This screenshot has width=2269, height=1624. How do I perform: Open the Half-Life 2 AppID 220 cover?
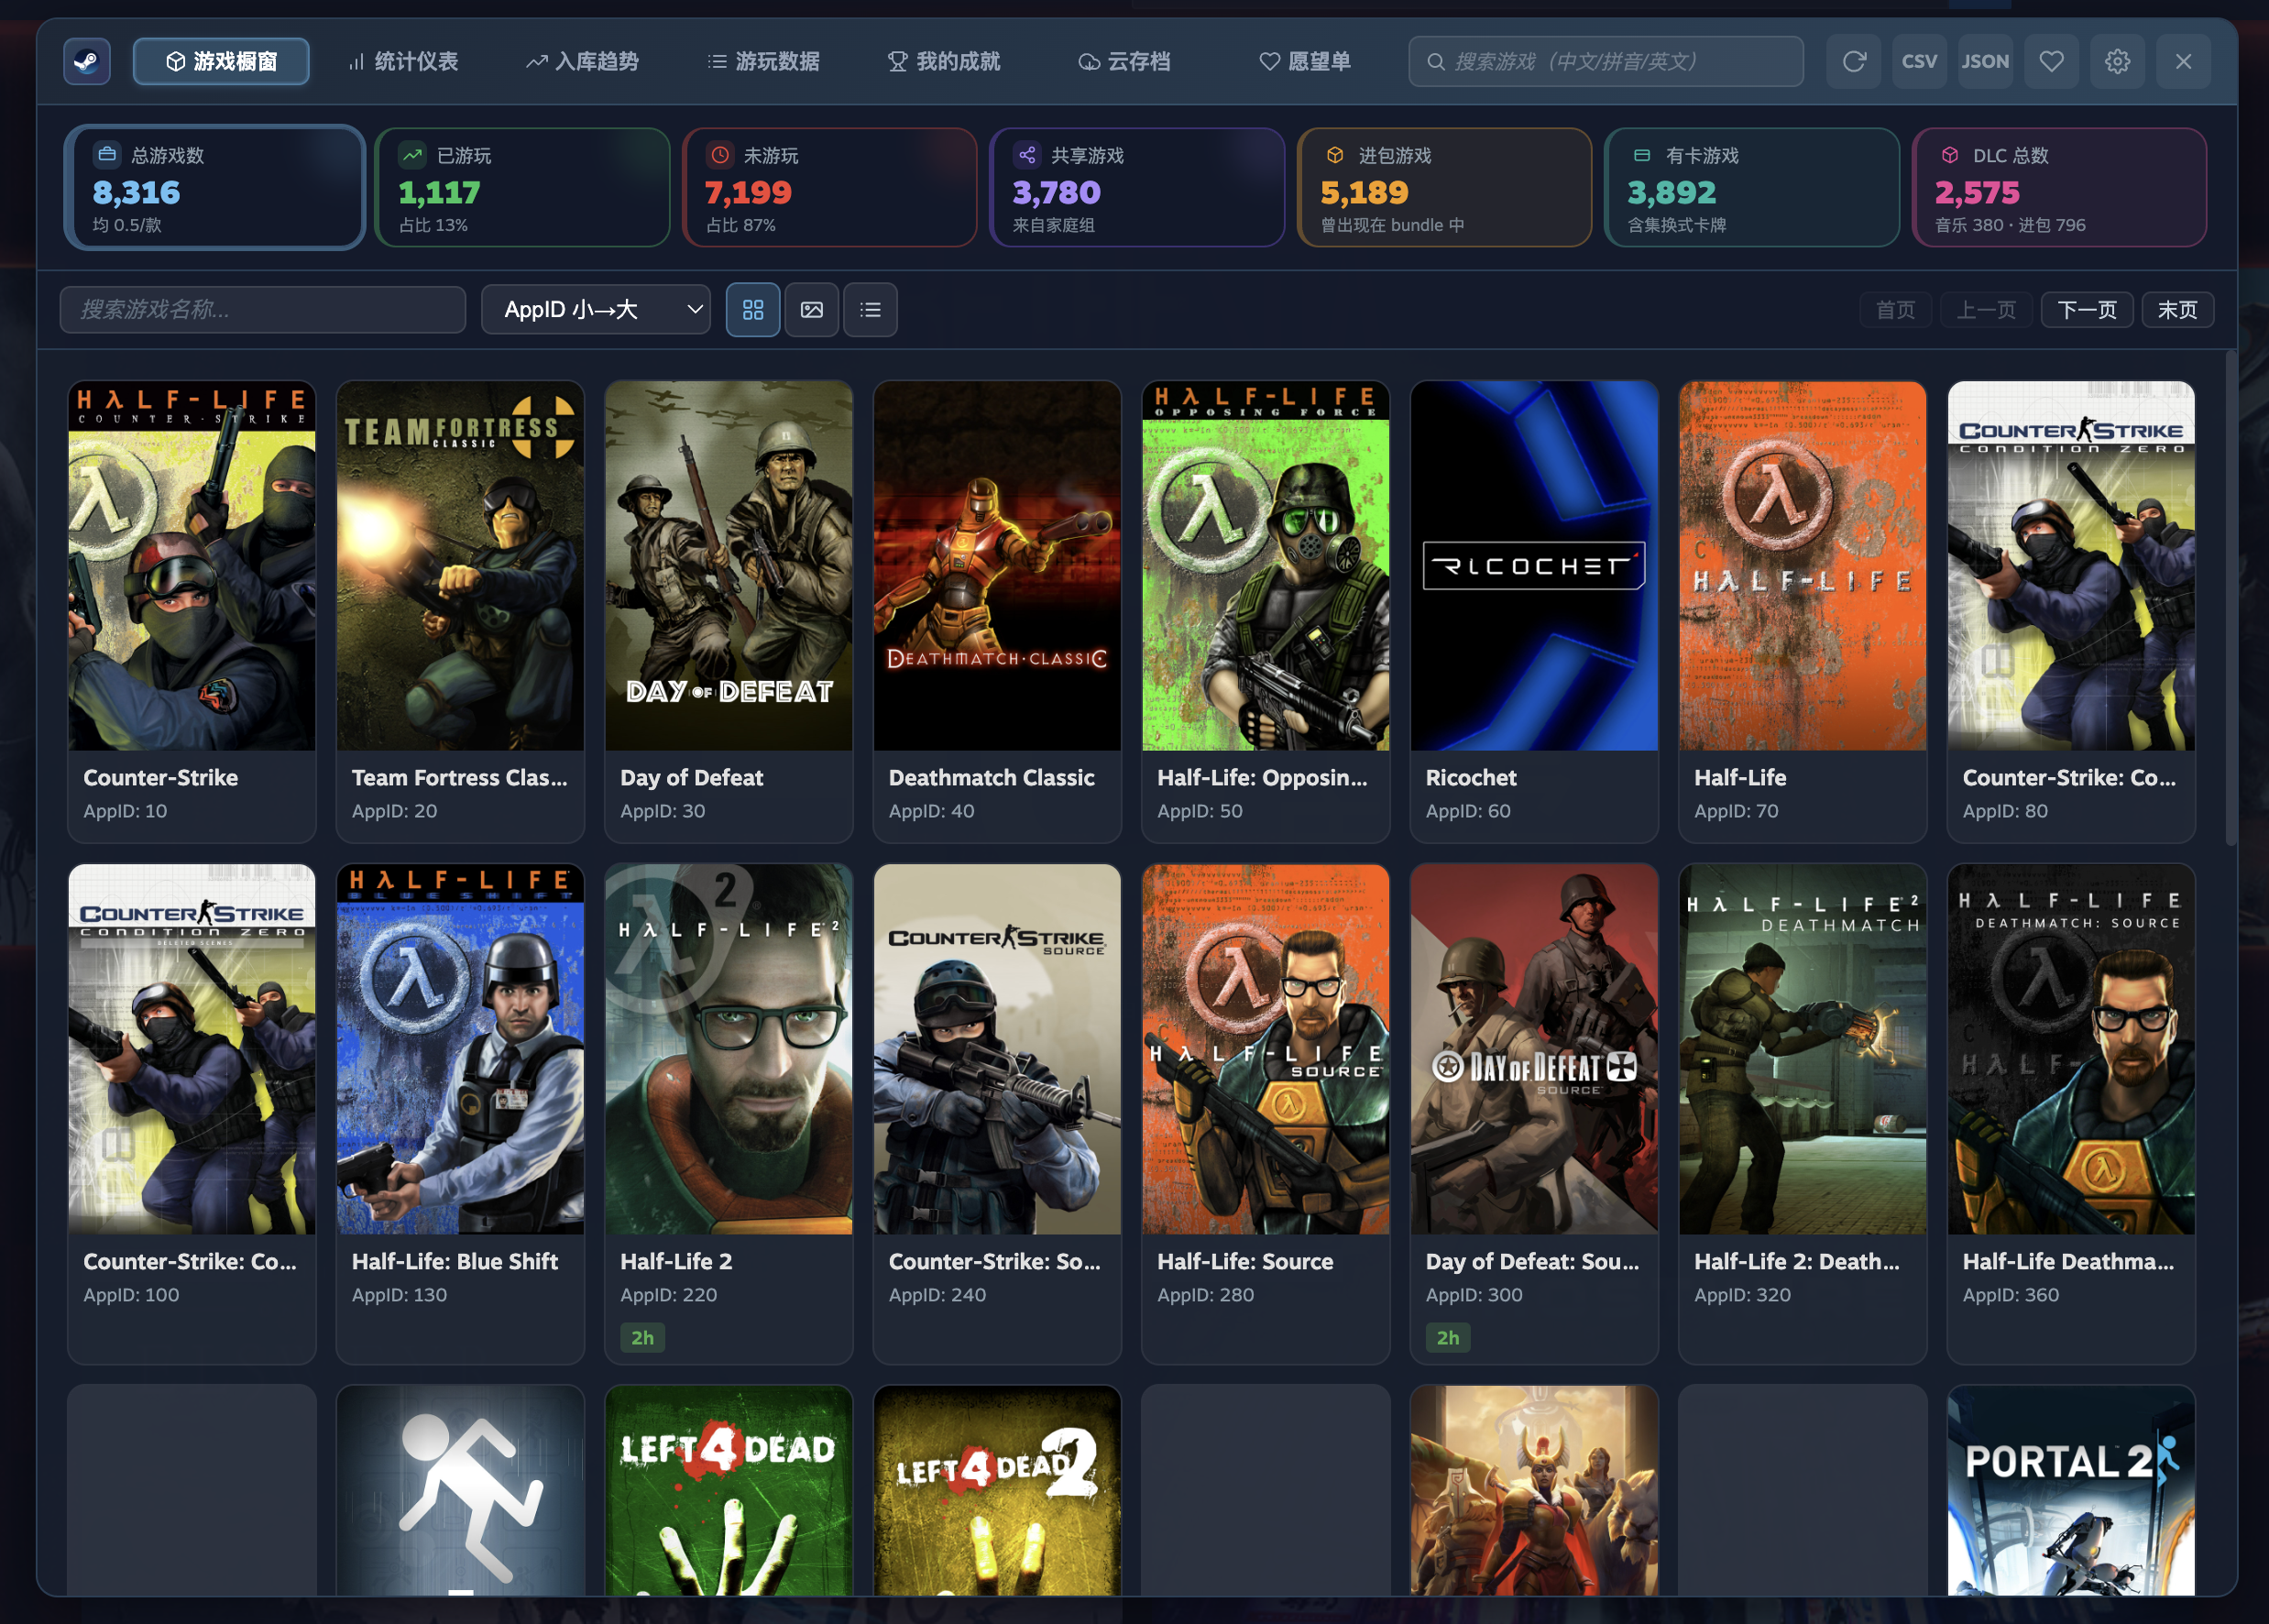point(729,1049)
